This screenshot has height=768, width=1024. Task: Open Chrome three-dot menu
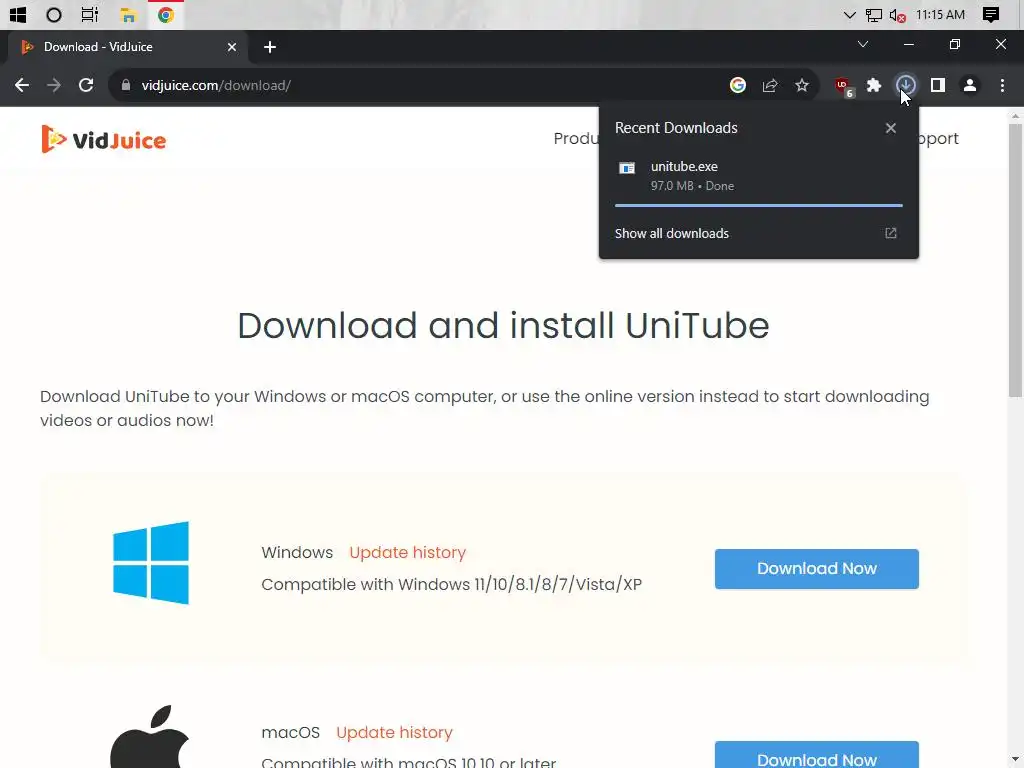point(1002,86)
